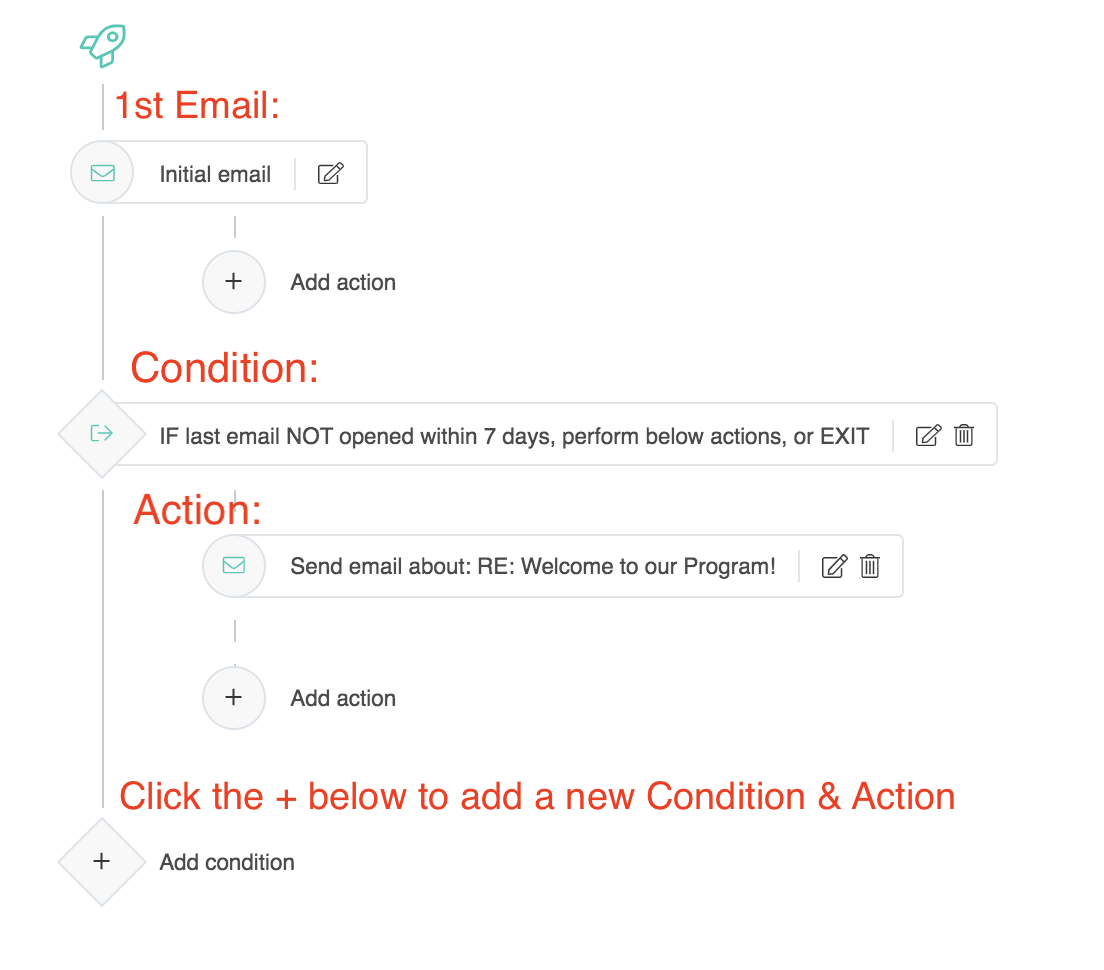1104x970 pixels.
Task: Click the red '1st Email:' annotation
Action: click(x=197, y=106)
